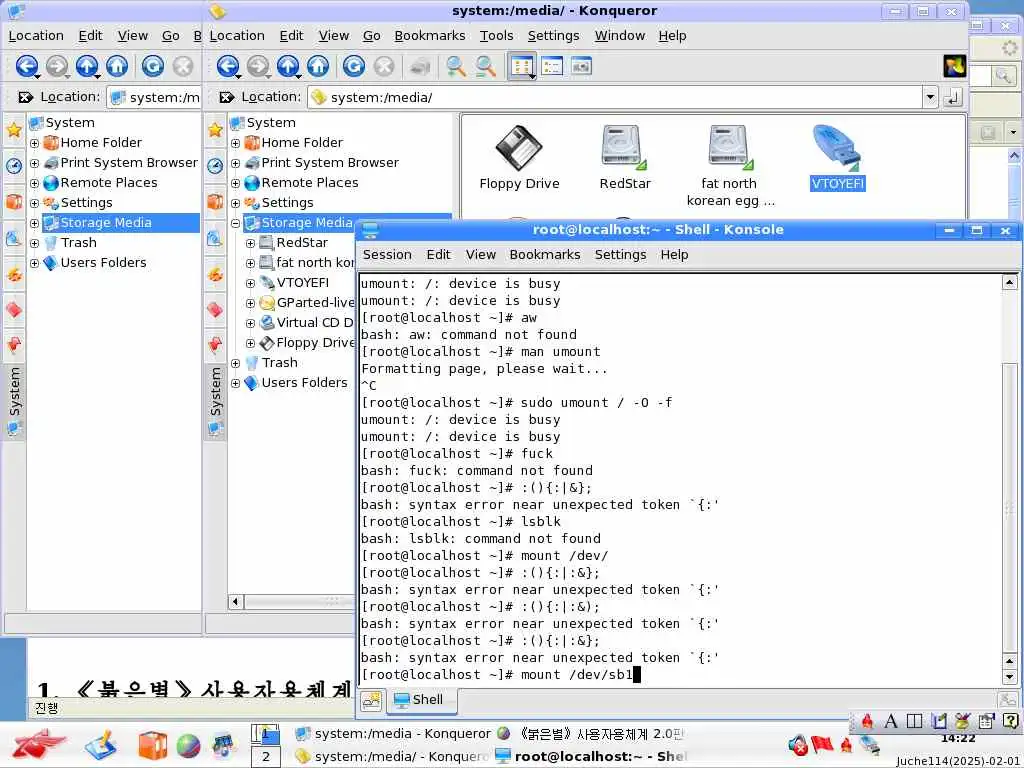The height and width of the screenshot is (768, 1024).
Task: Select Settings in left Konqueror tree
Action: click(86, 203)
